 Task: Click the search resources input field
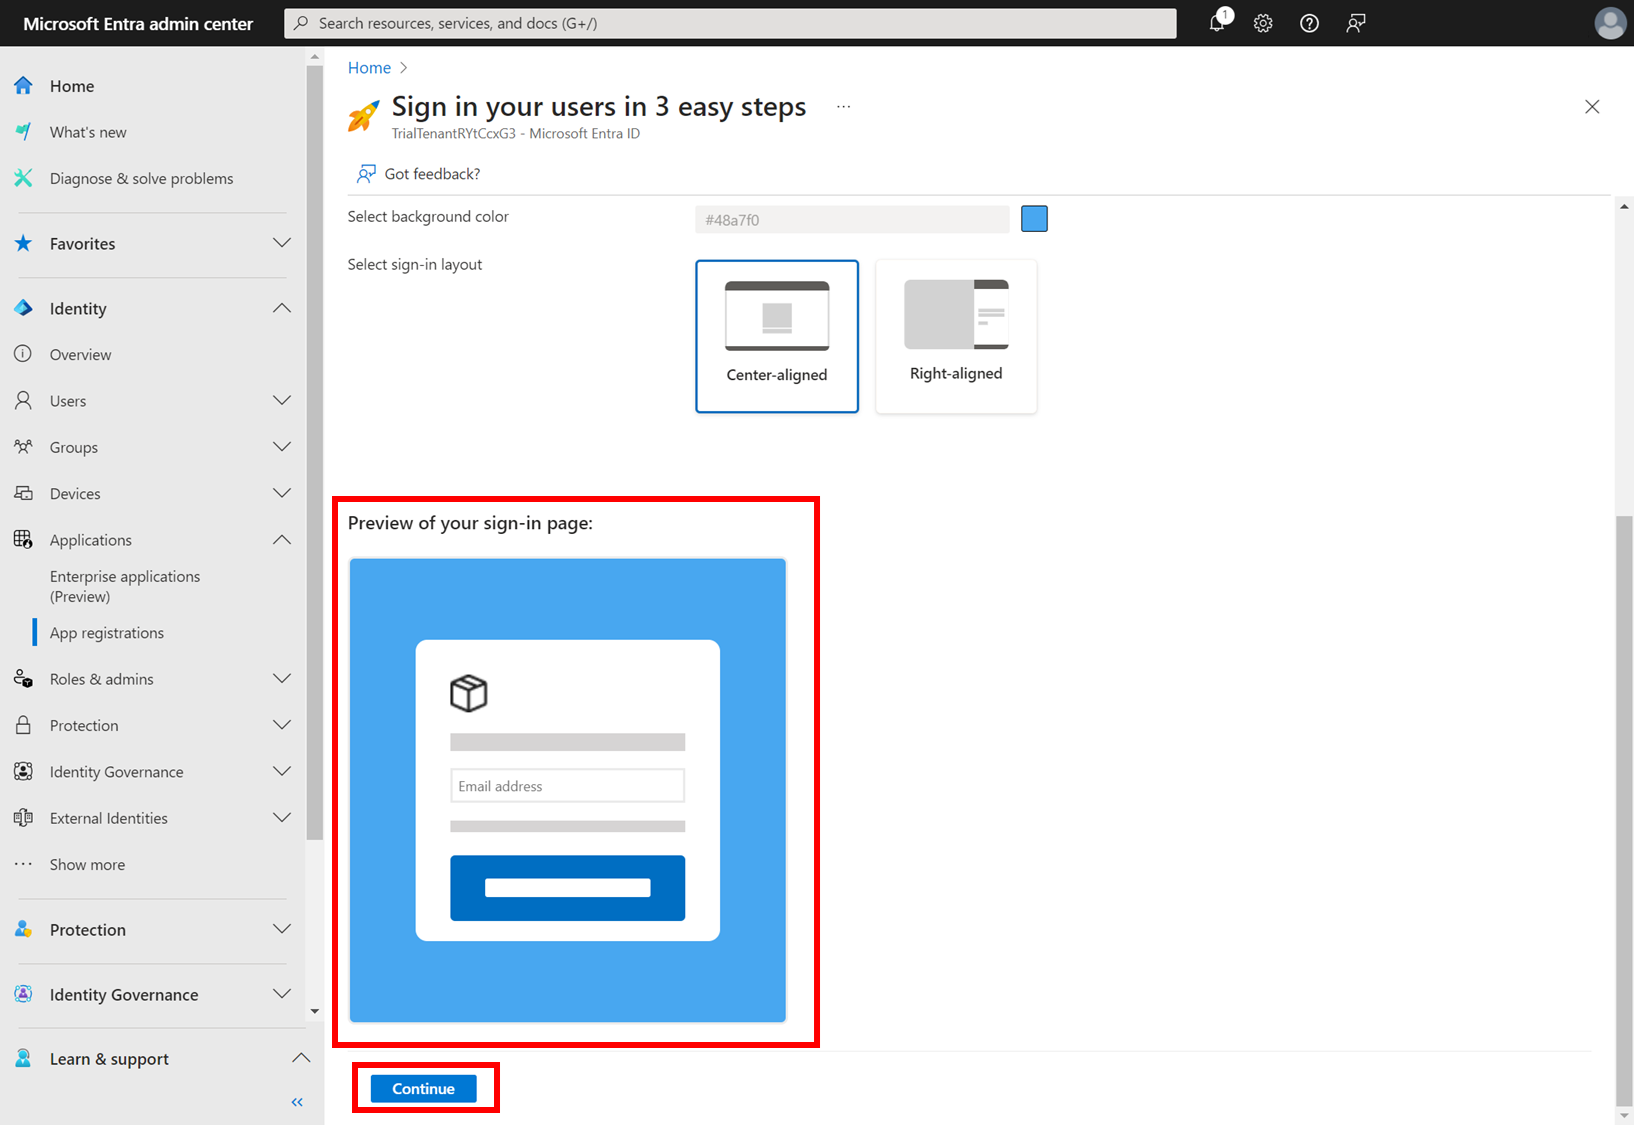pyautogui.click(x=730, y=23)
